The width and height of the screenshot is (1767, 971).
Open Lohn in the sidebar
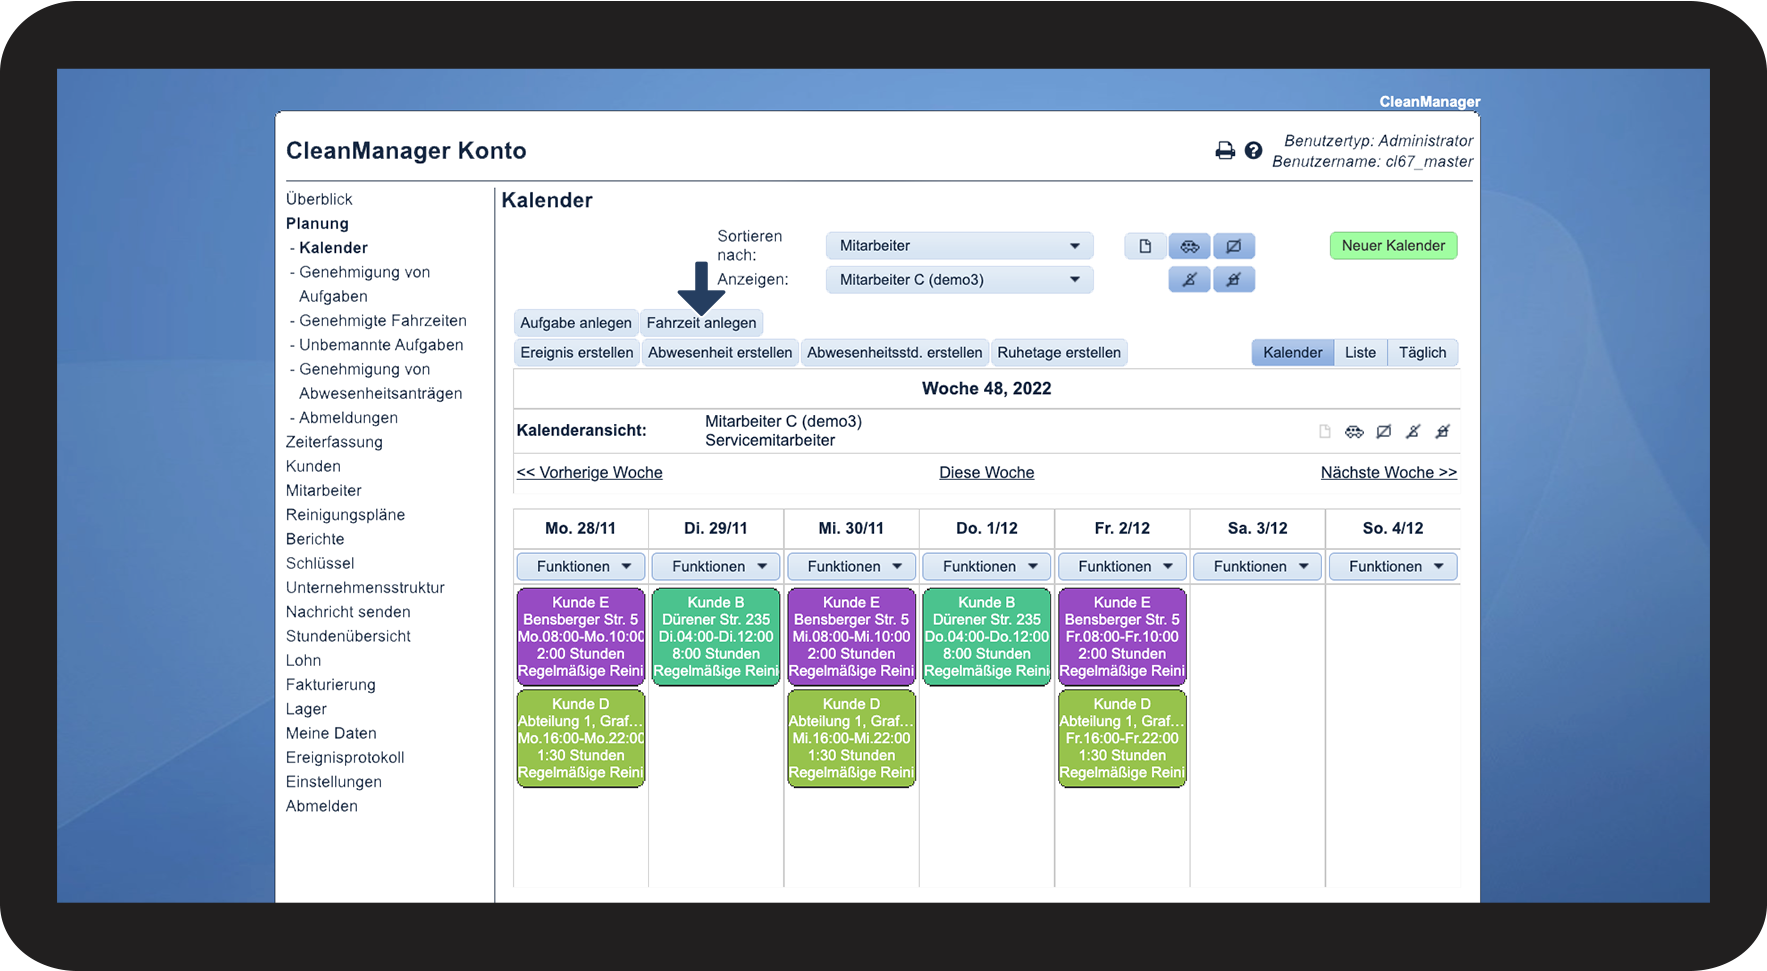tap(303, 660)
